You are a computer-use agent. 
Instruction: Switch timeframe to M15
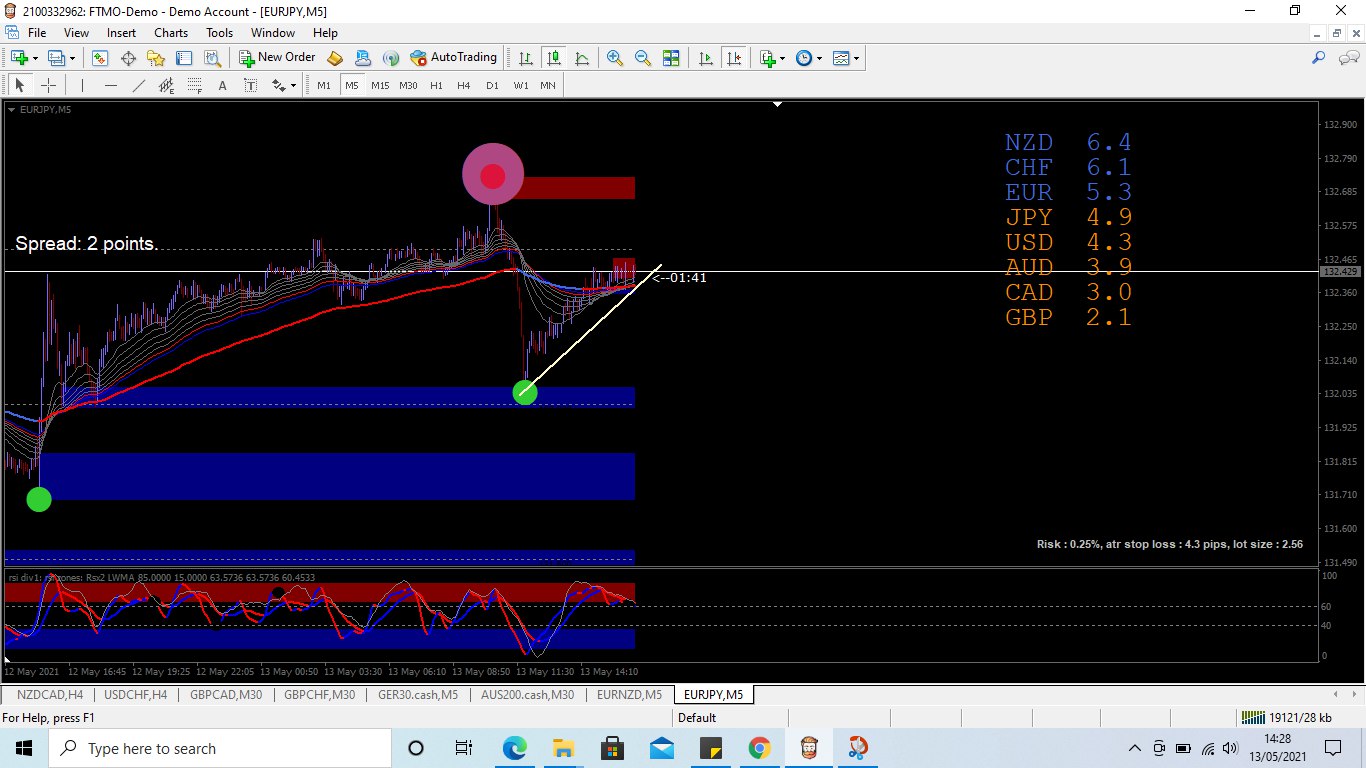(380, 85)
